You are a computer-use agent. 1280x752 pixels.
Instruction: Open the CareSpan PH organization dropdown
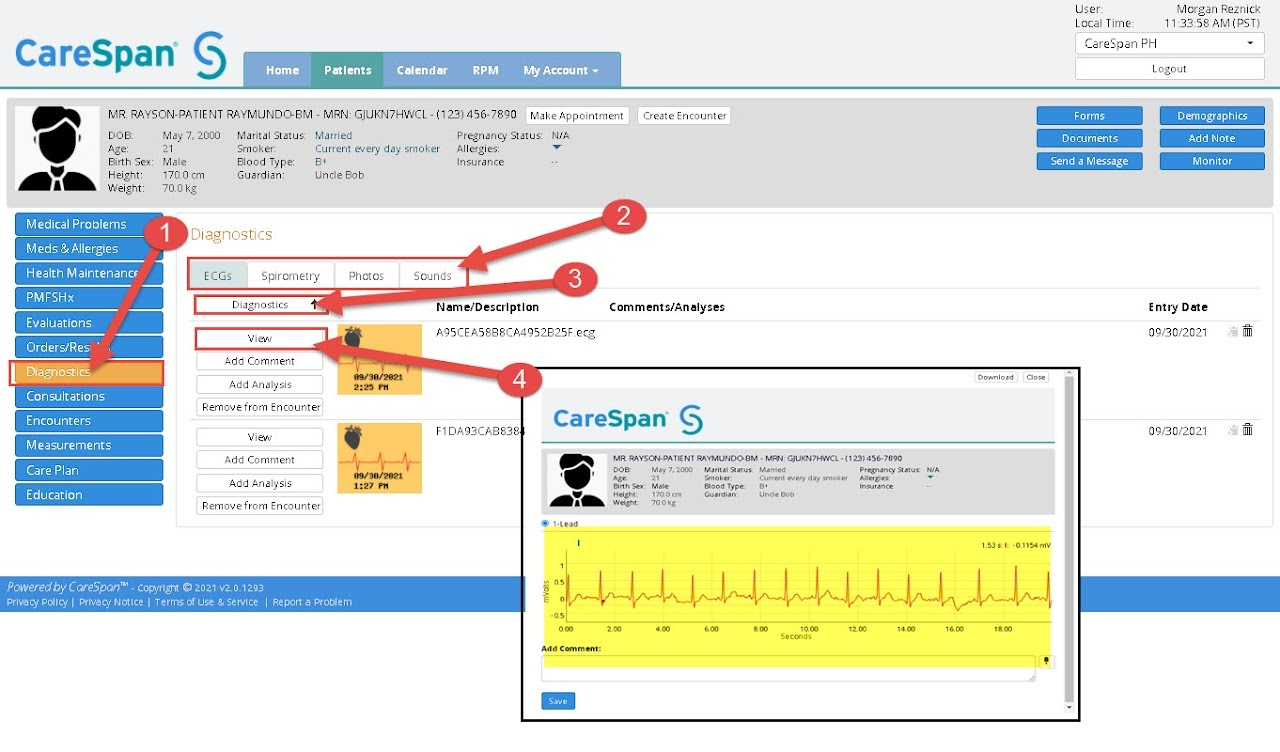(x=1169, y=44)
